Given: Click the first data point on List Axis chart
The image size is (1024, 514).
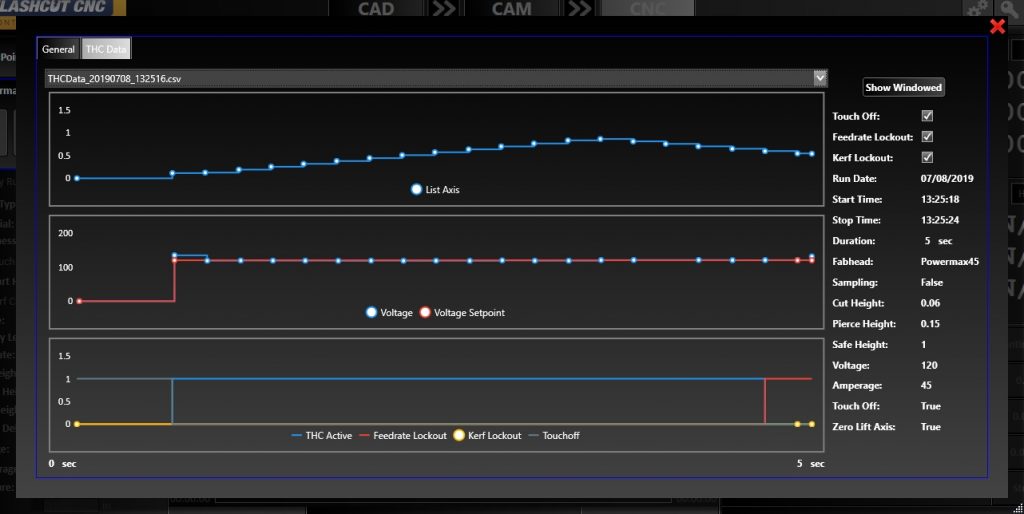Looking at the screenshot, I should 78,178.
